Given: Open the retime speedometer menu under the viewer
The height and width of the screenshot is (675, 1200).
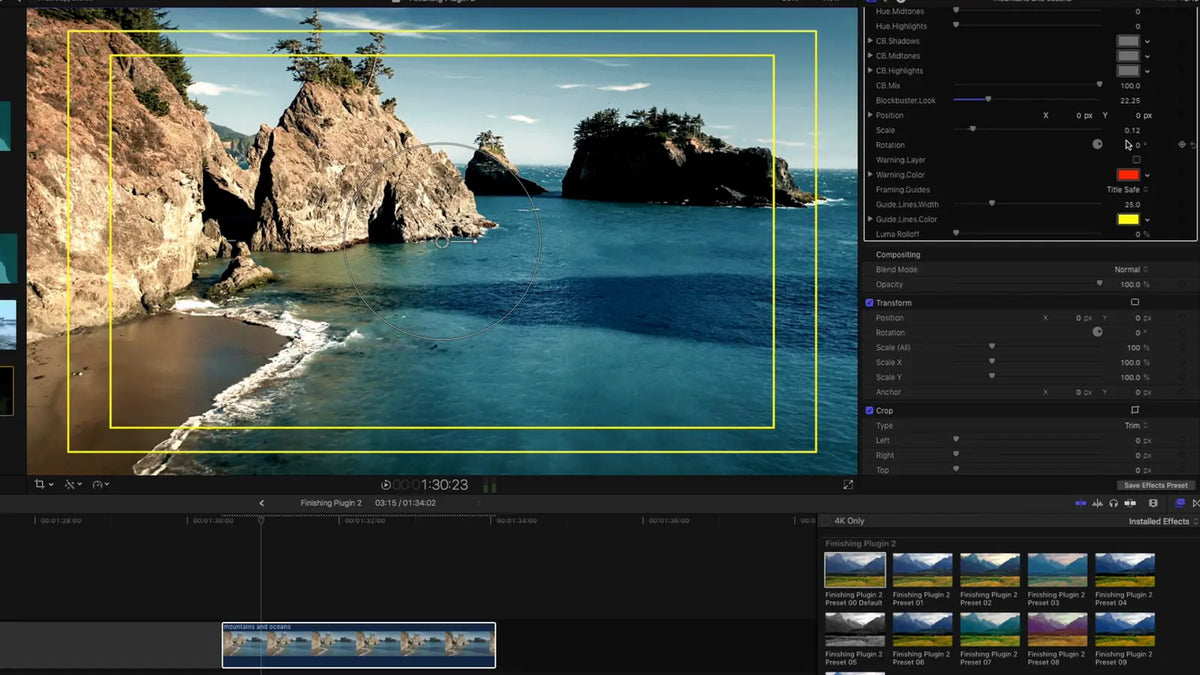Looking at the screenshot, I should pos(101,484).
